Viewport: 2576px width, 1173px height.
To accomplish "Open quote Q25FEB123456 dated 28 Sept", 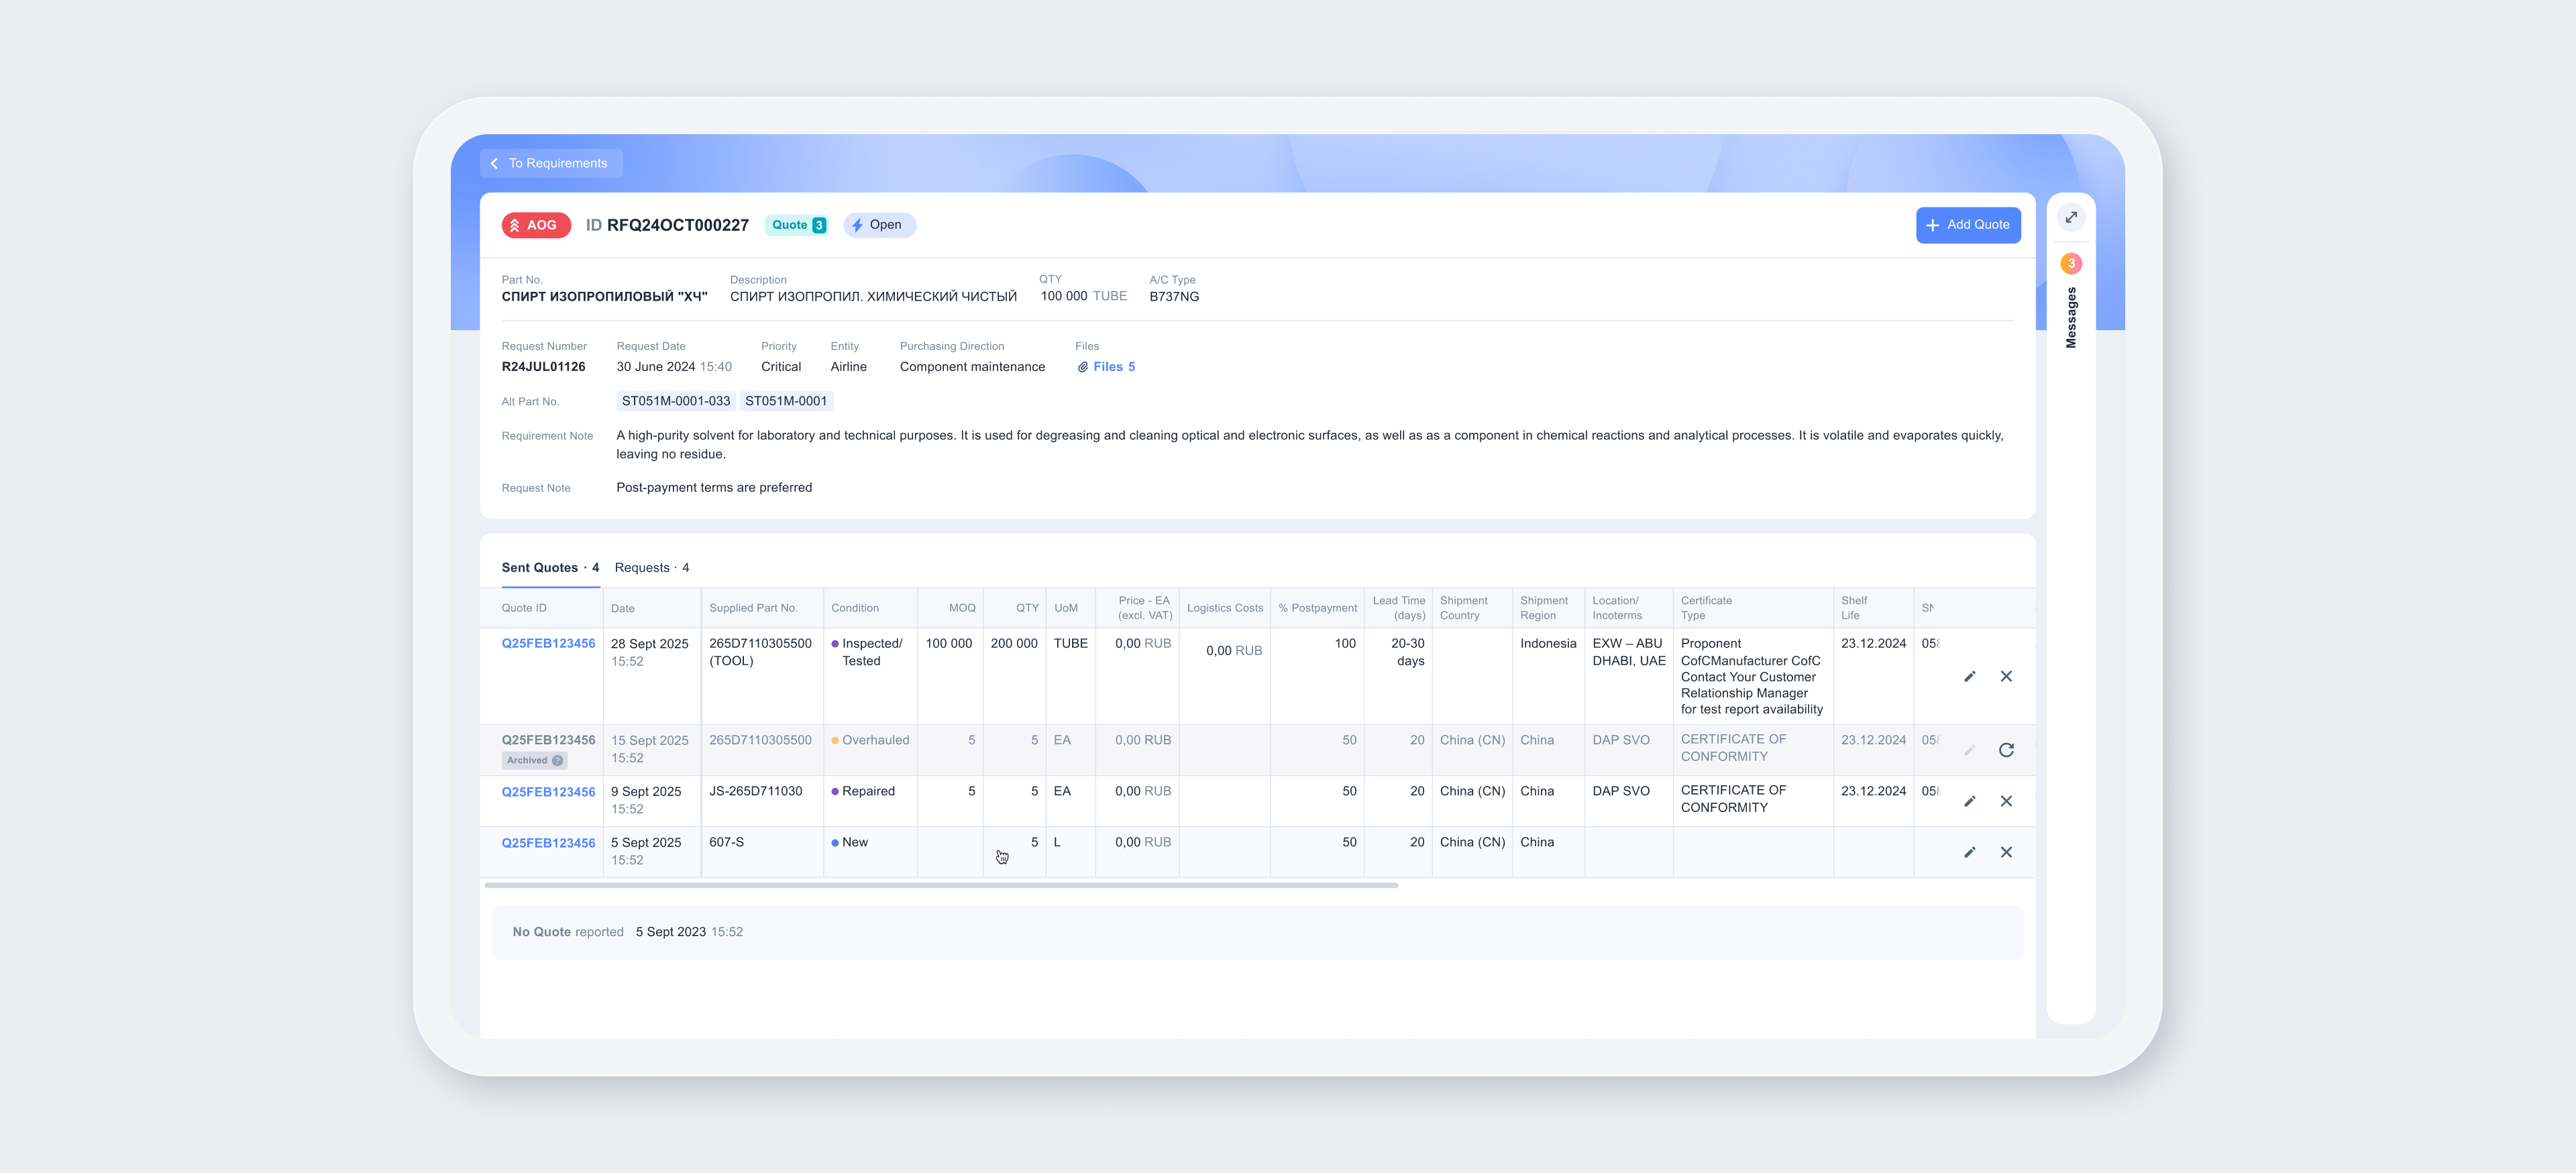I will (x=548, y=643).
